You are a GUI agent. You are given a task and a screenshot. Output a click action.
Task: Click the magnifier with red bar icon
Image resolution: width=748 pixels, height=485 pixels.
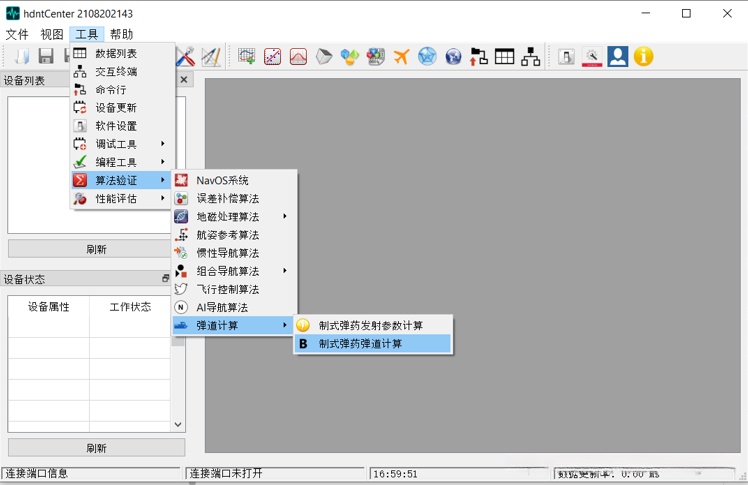592,56
